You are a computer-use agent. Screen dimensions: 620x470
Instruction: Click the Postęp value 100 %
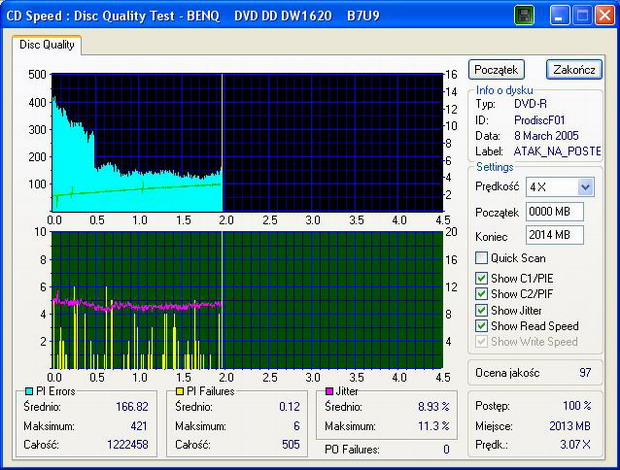[x=577, y=406]
